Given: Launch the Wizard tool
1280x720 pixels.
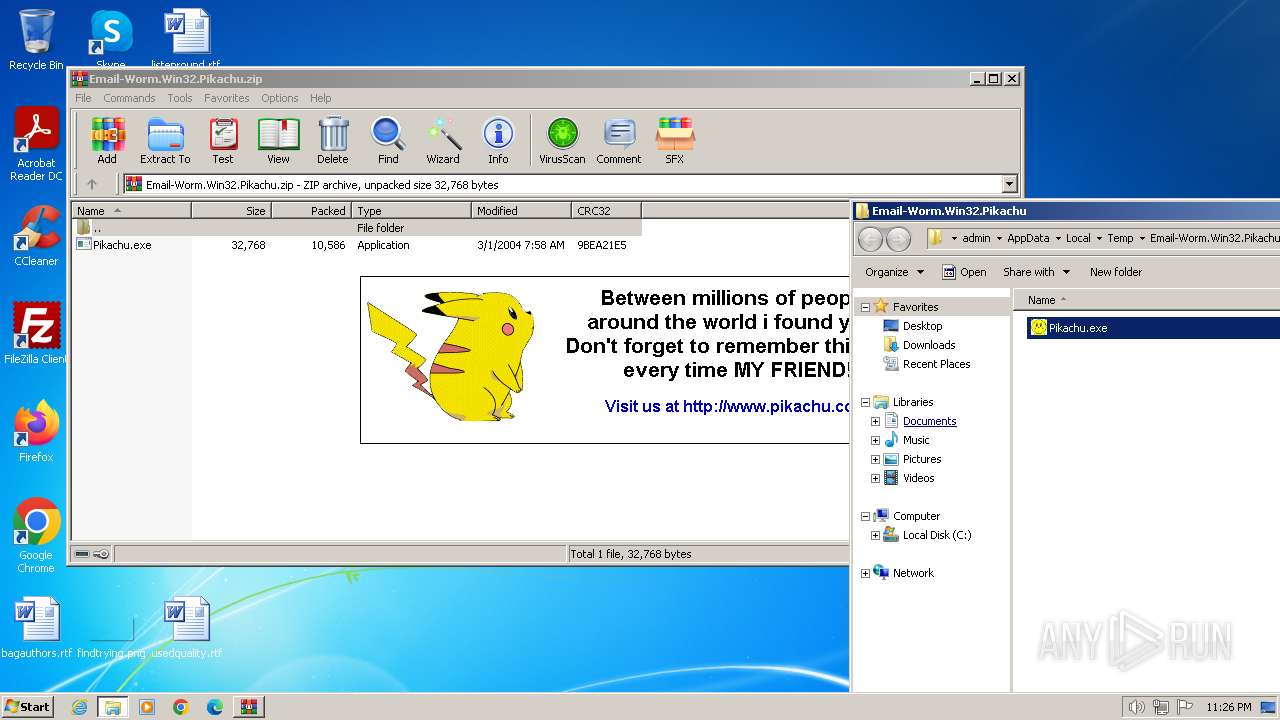Looking at the screenshot, I should tap(443, 140).
